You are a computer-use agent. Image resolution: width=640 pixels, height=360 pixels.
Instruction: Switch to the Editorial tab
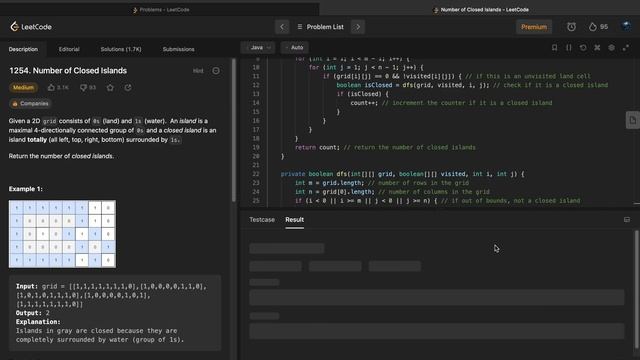[69, 49]
